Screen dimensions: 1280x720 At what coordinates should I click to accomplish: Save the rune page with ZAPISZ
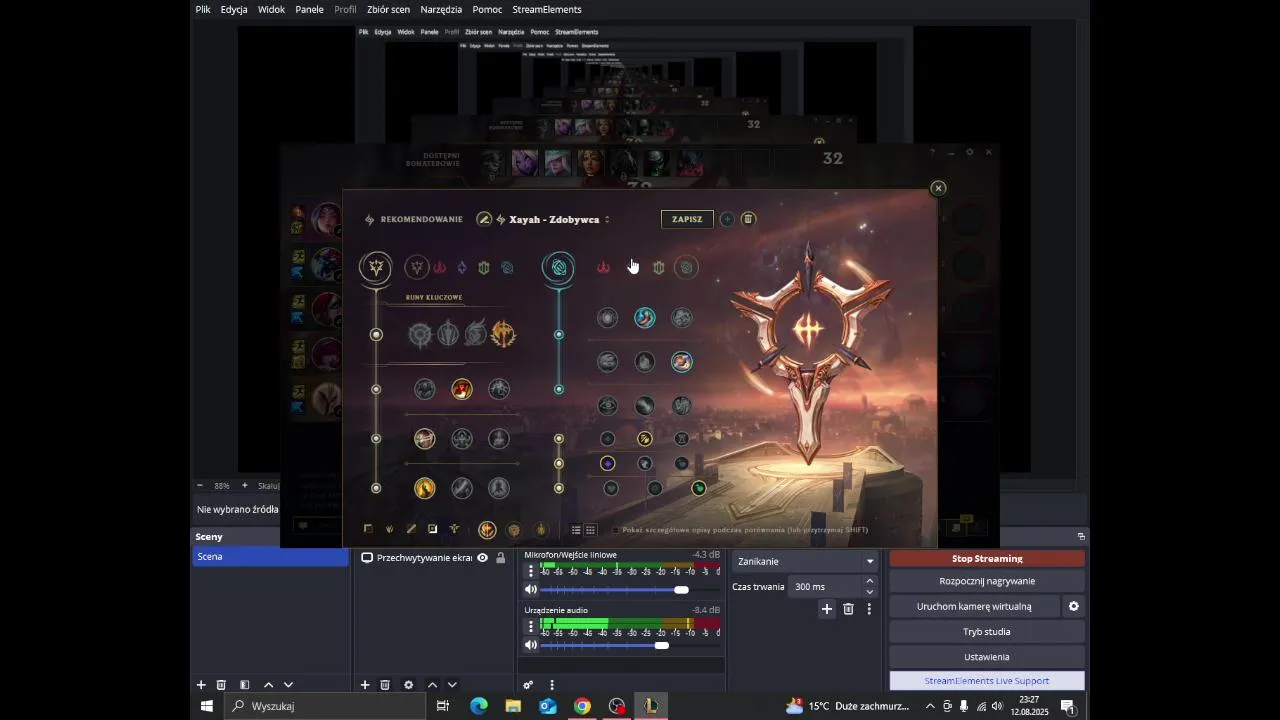(x=687, y=219)
